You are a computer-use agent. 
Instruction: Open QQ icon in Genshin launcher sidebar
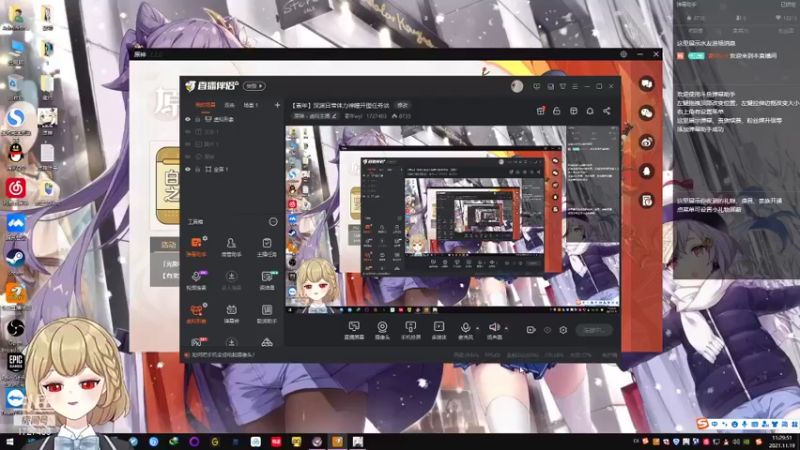[646, 171]
